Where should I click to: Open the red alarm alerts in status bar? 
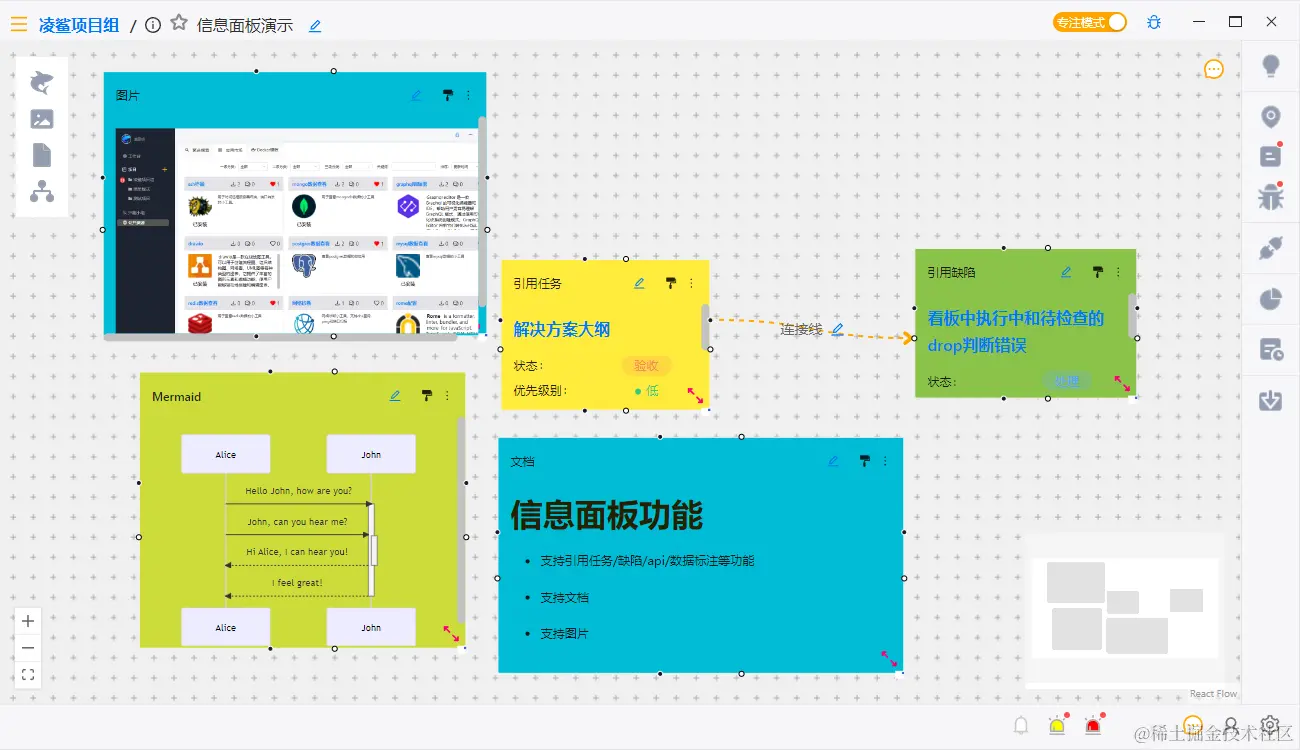pos(1094,726)
